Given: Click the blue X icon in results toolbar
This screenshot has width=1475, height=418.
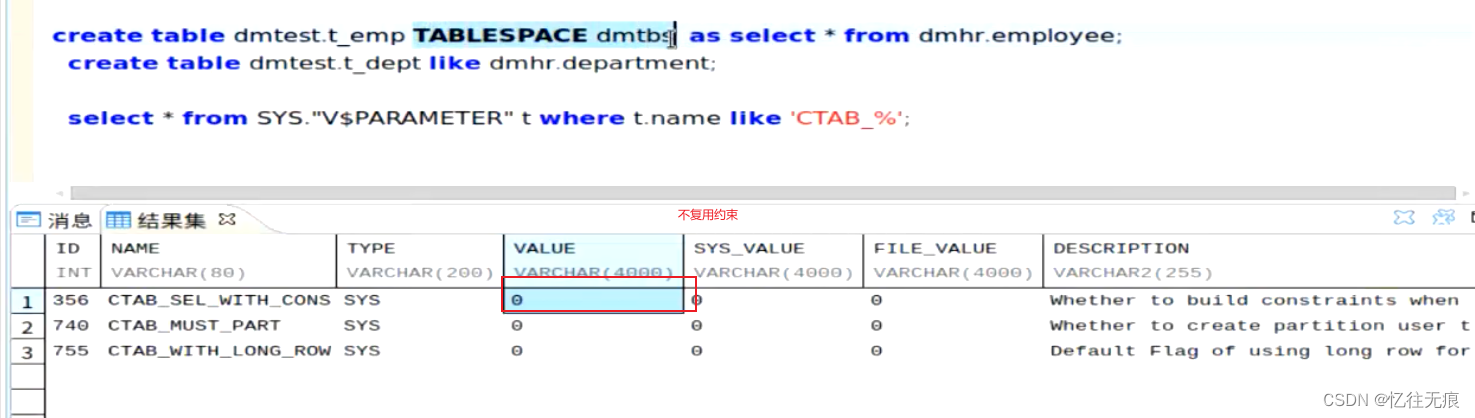Looking at the screenshot, I should [1404, 217].
